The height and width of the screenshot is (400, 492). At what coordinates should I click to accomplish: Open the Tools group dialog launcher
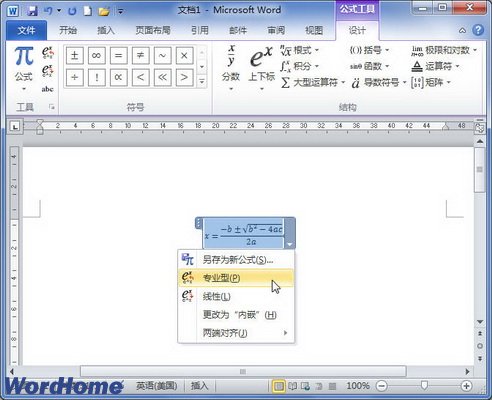(52, 107)
